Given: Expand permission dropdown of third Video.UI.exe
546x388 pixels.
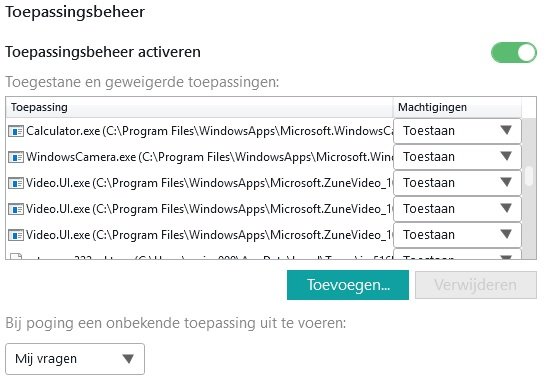Looking at the screenshot, I should point(457,235).
